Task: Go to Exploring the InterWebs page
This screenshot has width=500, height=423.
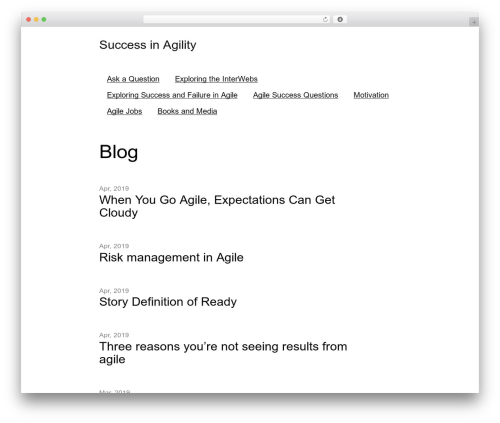Action: click(x=216, y=79)
